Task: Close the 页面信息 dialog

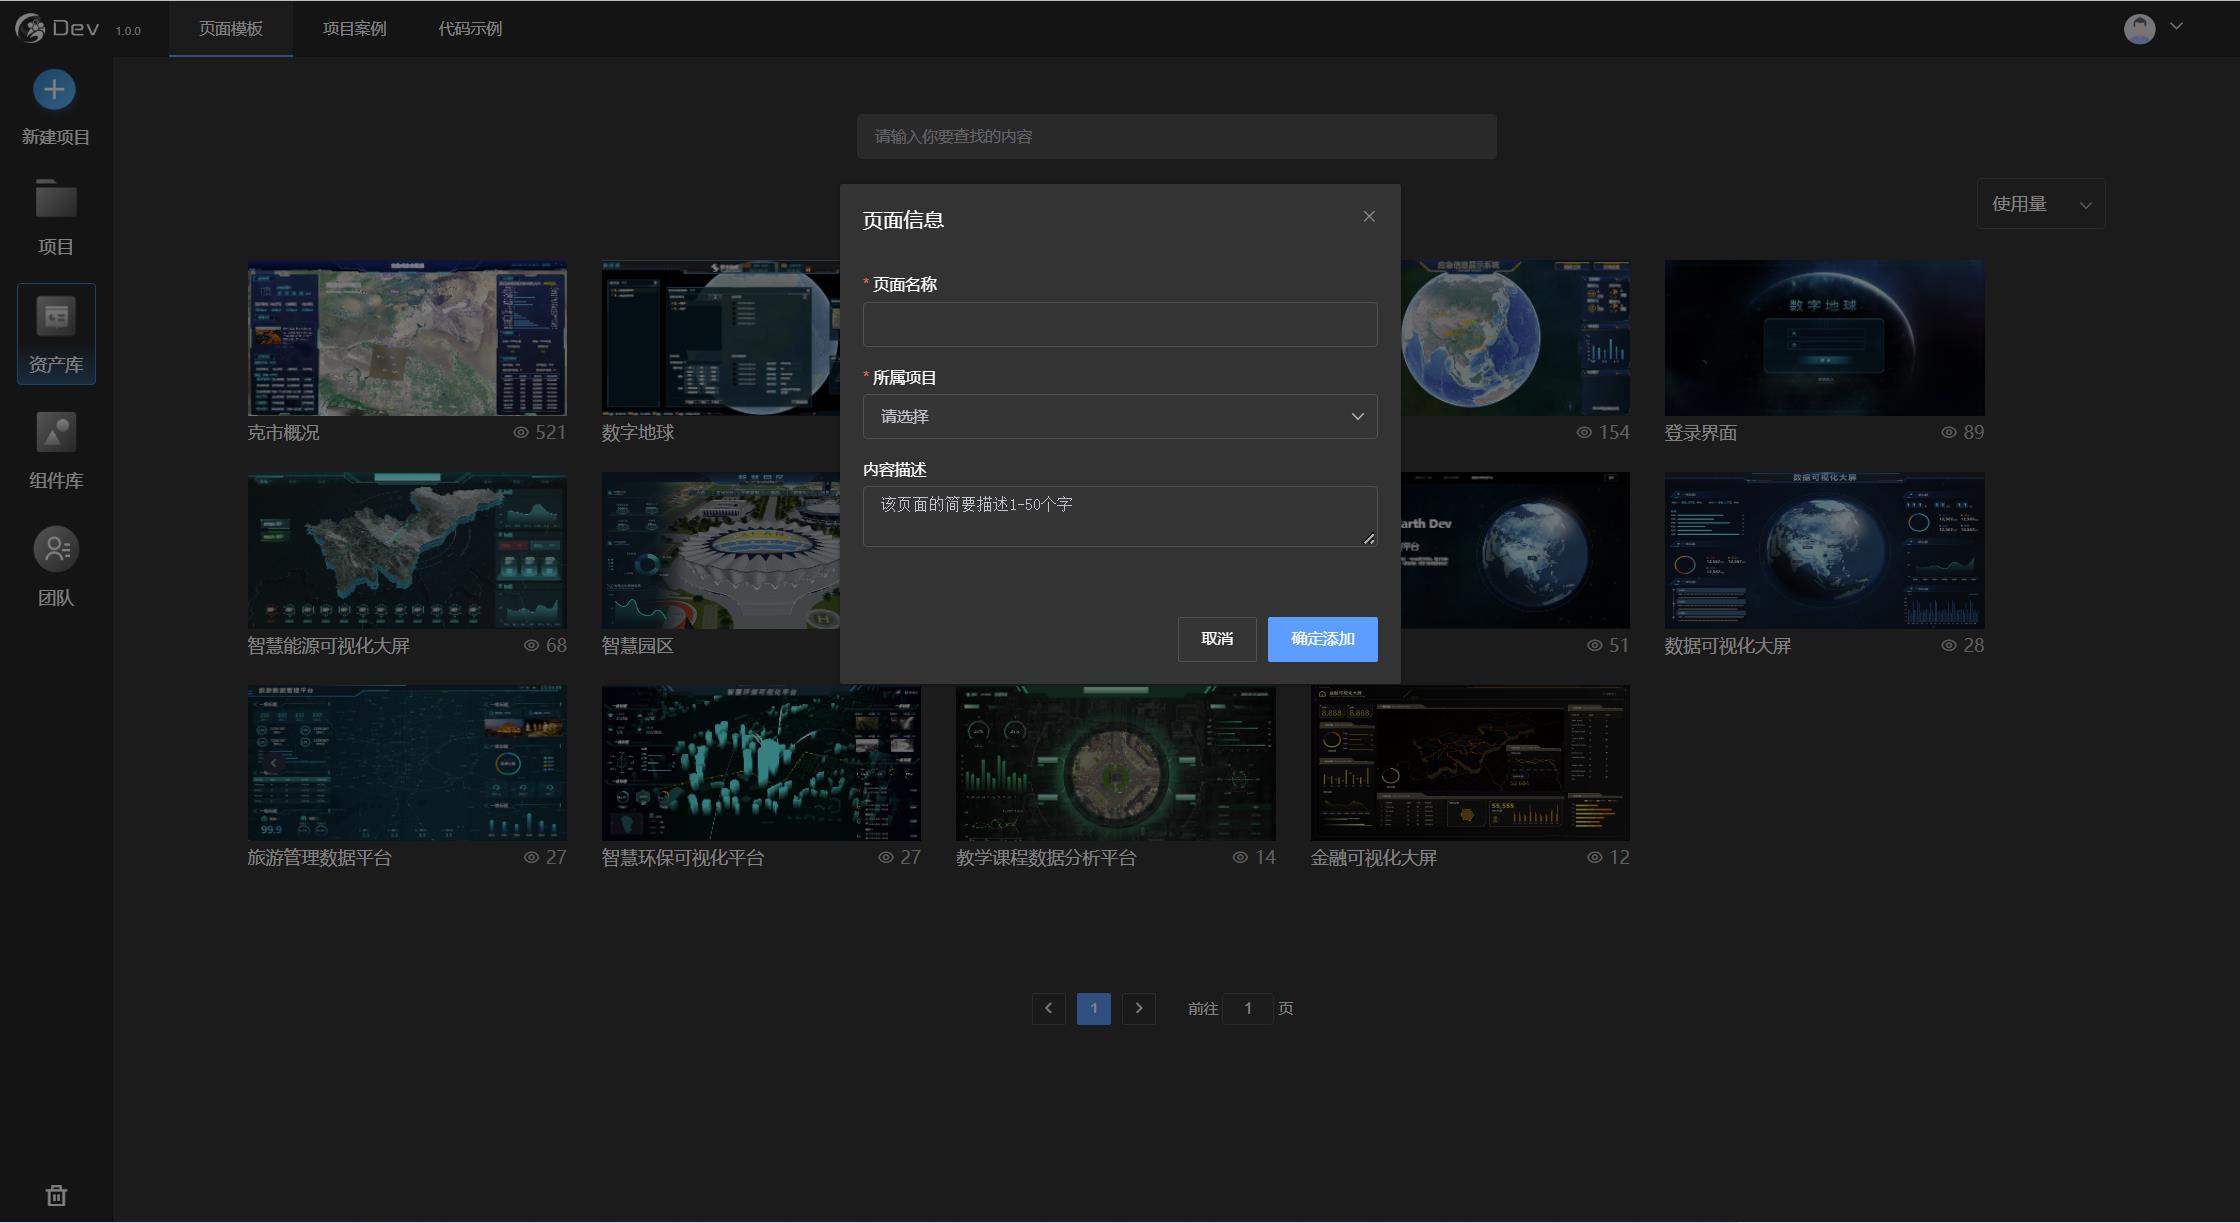Action: (x=1369, y=217)
